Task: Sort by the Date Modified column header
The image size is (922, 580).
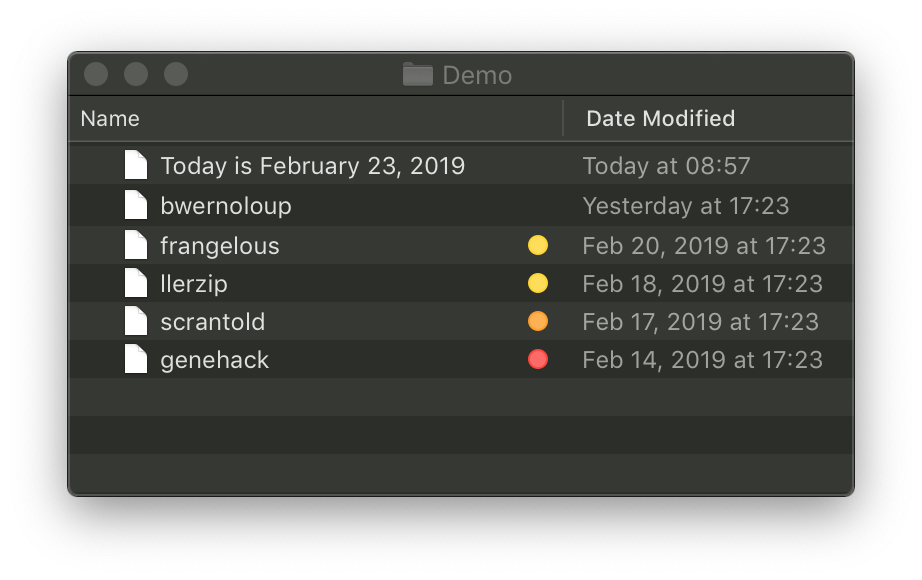Action: 660,119
